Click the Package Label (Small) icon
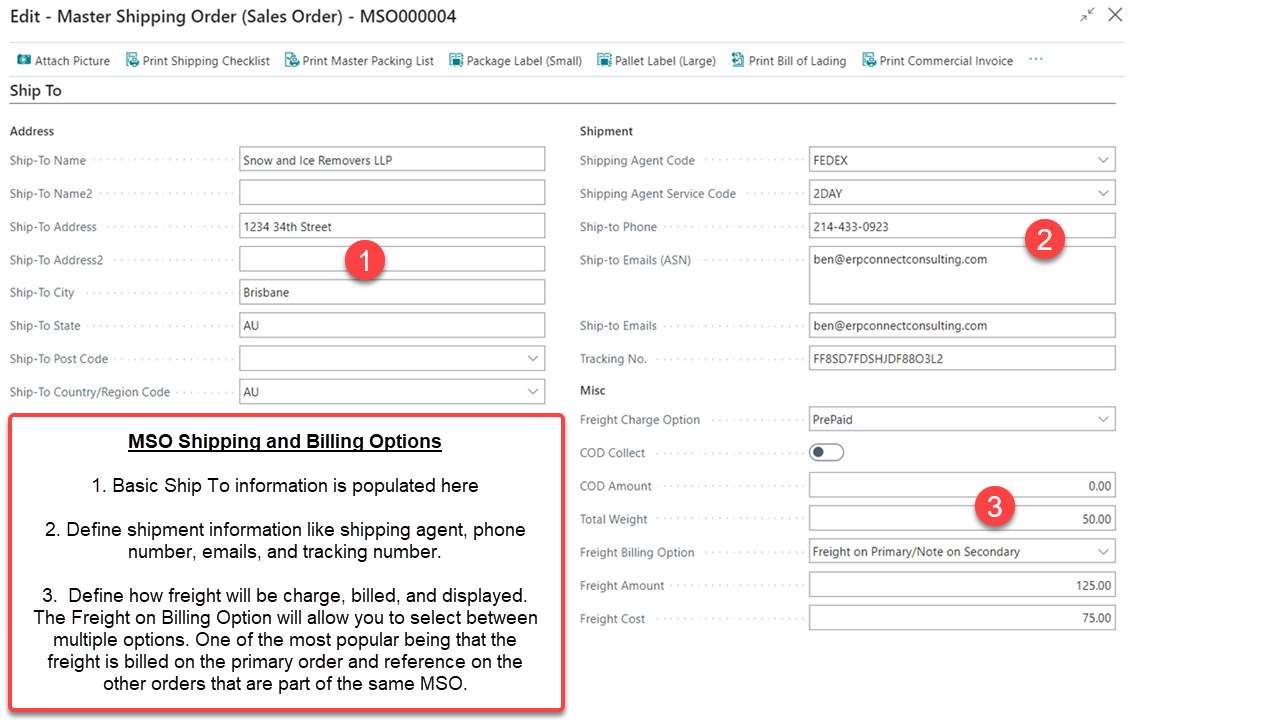This screenshot has height=720, width=1280. (x=456, y=61)
